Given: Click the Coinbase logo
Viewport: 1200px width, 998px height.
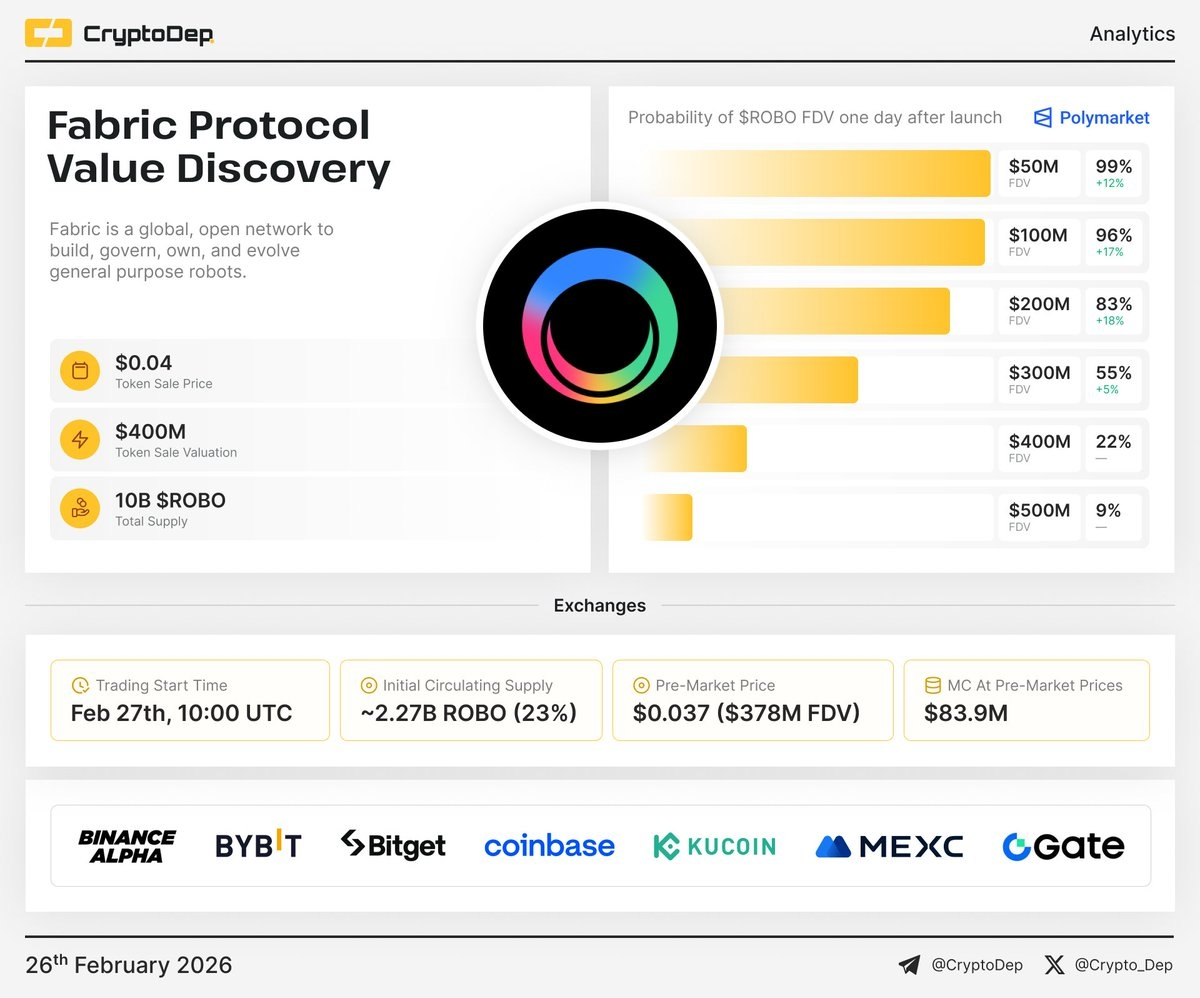Looking at the screenshot, I should pyautogui.click(x=549, y=846).
